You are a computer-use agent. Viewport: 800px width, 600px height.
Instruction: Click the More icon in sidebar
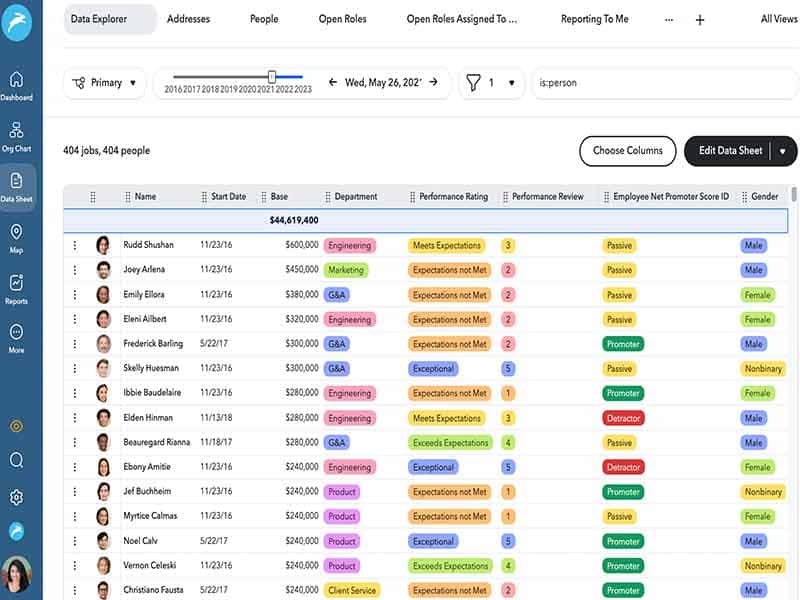coord(16,338)
